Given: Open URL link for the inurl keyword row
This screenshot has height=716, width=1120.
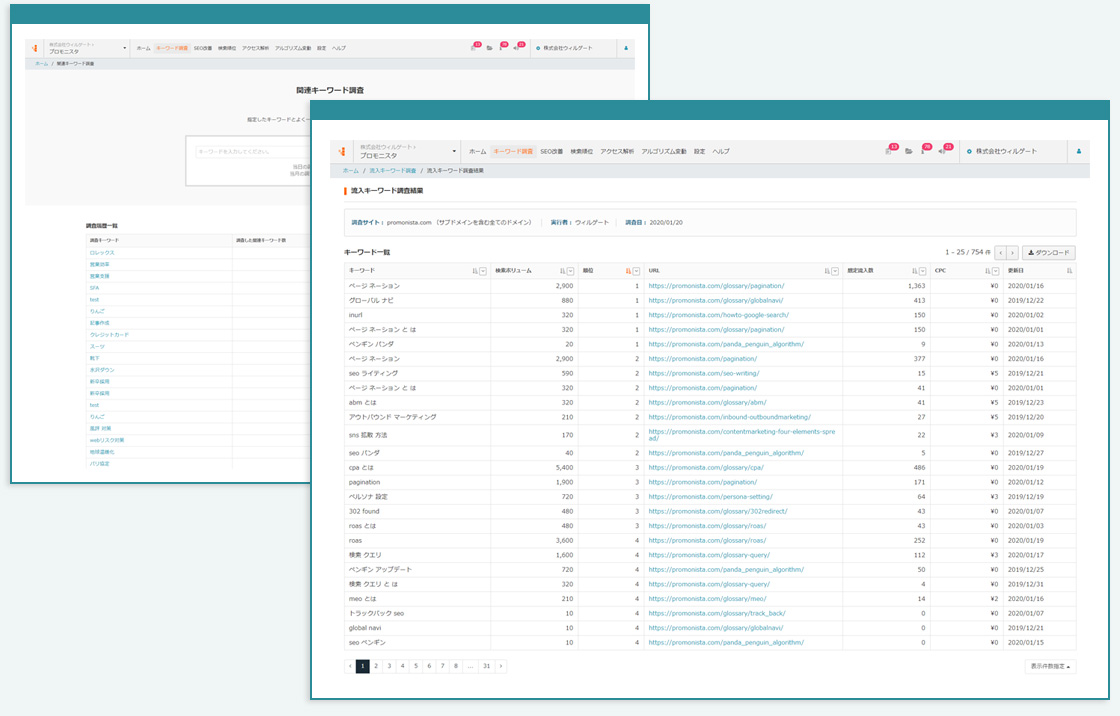Looking at the screenshot, I should click(x=719, y=315).
